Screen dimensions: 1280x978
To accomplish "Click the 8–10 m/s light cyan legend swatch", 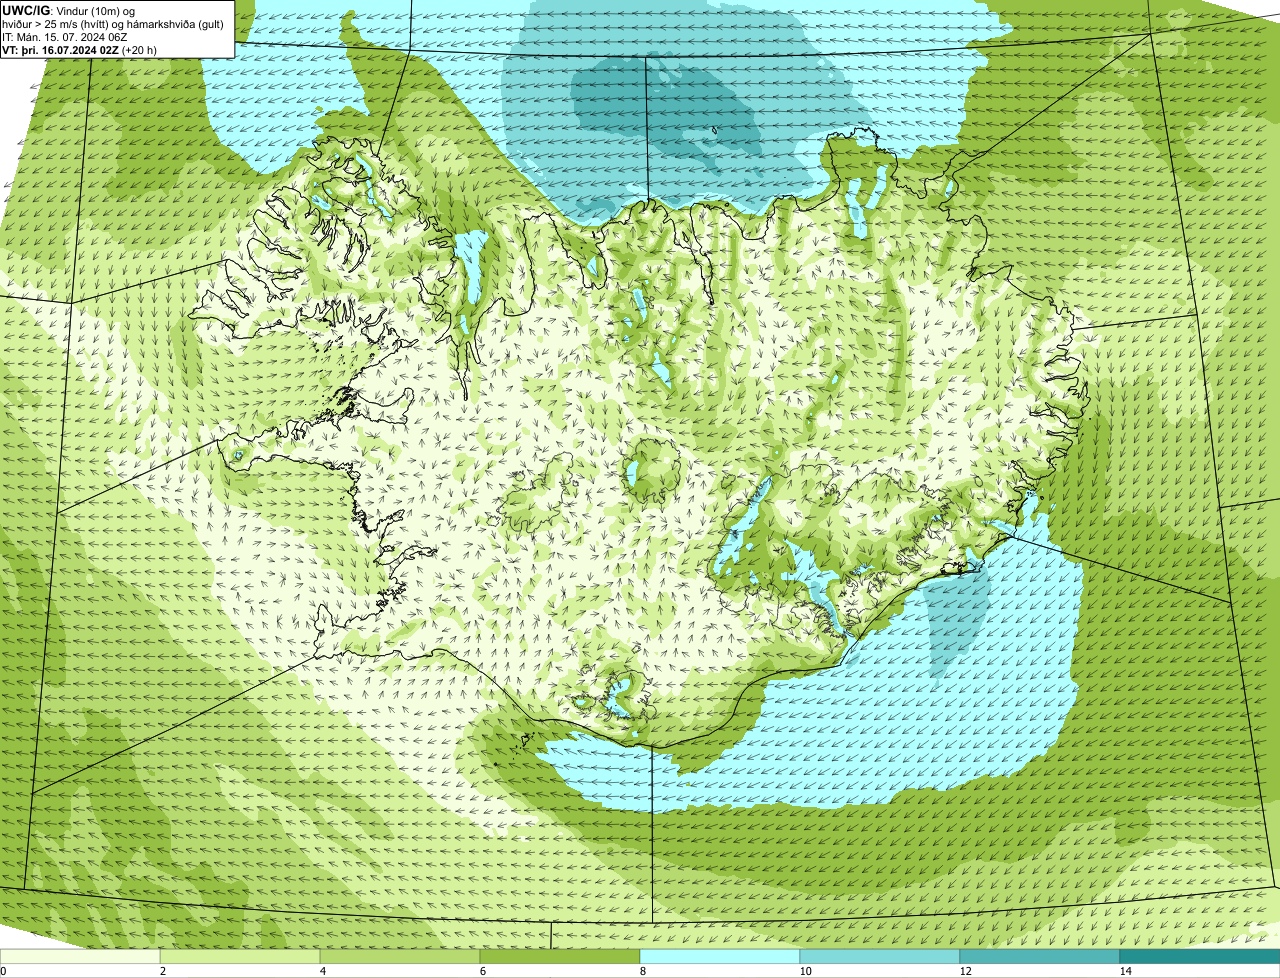I will 720,956.
